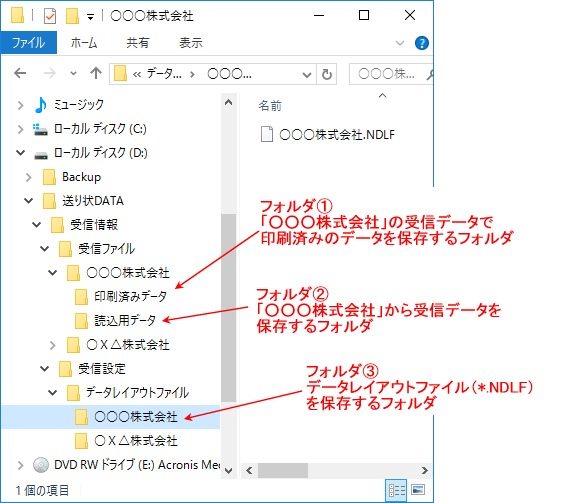Switch to the details view icon in the status bar
The image size is (572, 503).
click(396, 490)
